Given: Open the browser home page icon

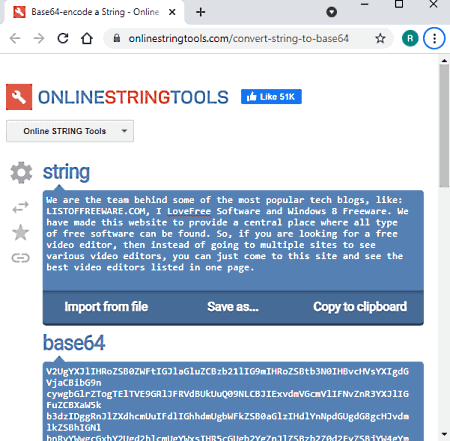Looking at the screenshot, I should [87, 39].
